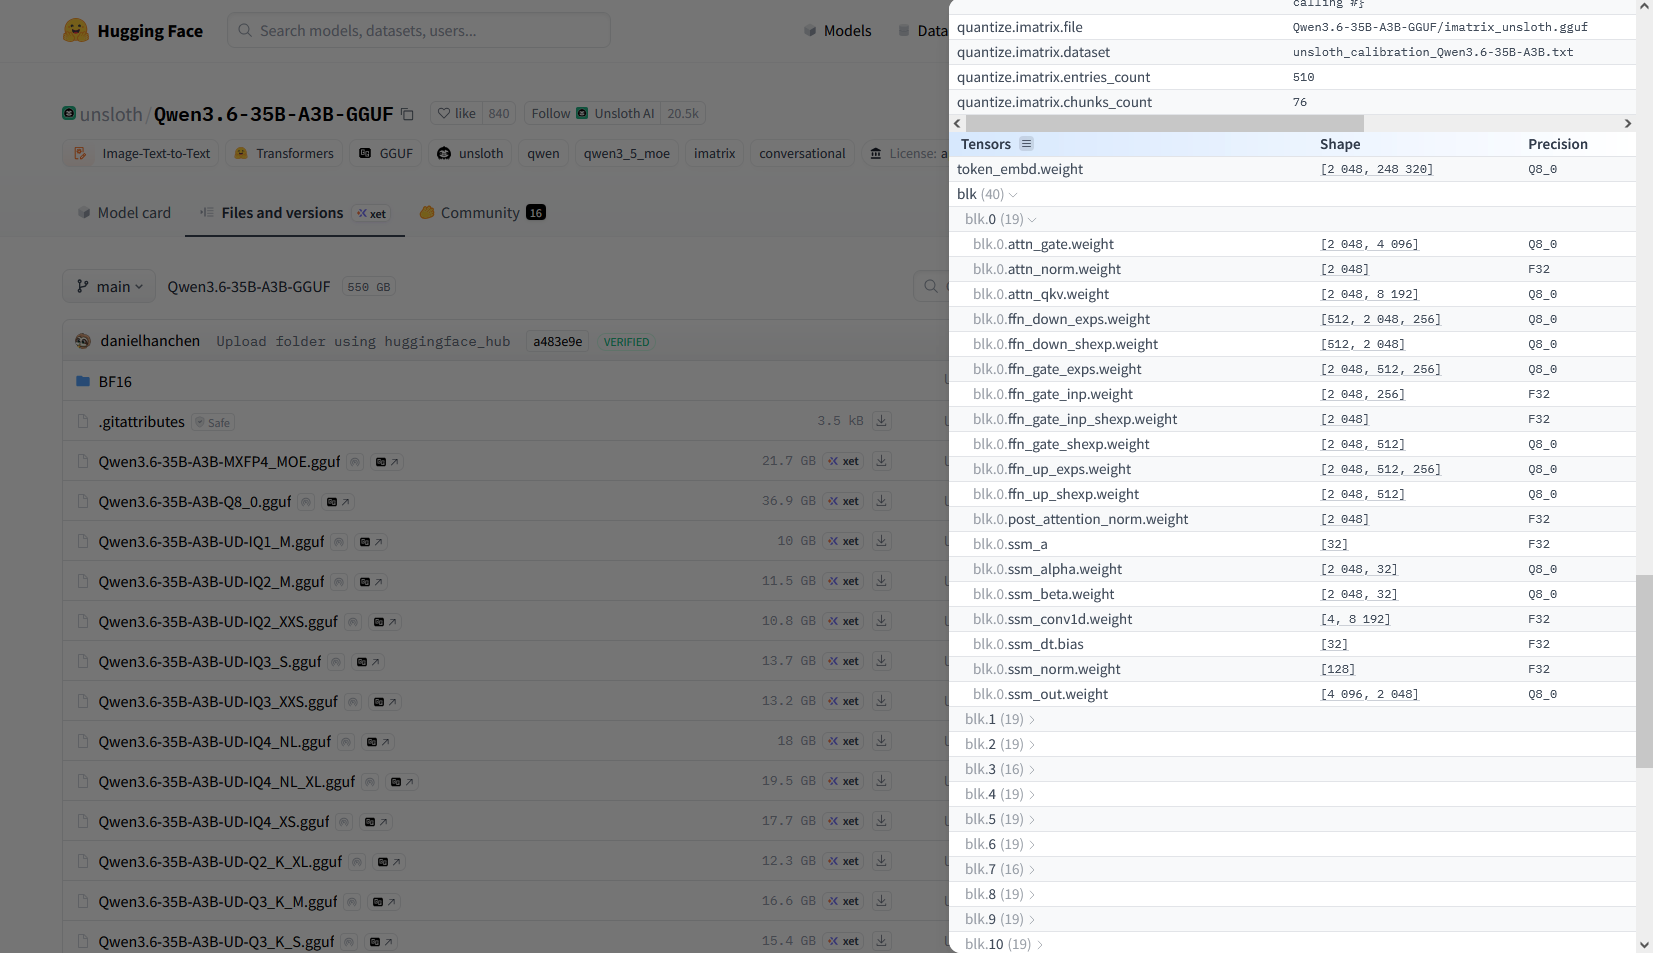Select the imatrix tag
Image resolution: width=1653 pixels, height=953 pixels.
pos(714,154)
